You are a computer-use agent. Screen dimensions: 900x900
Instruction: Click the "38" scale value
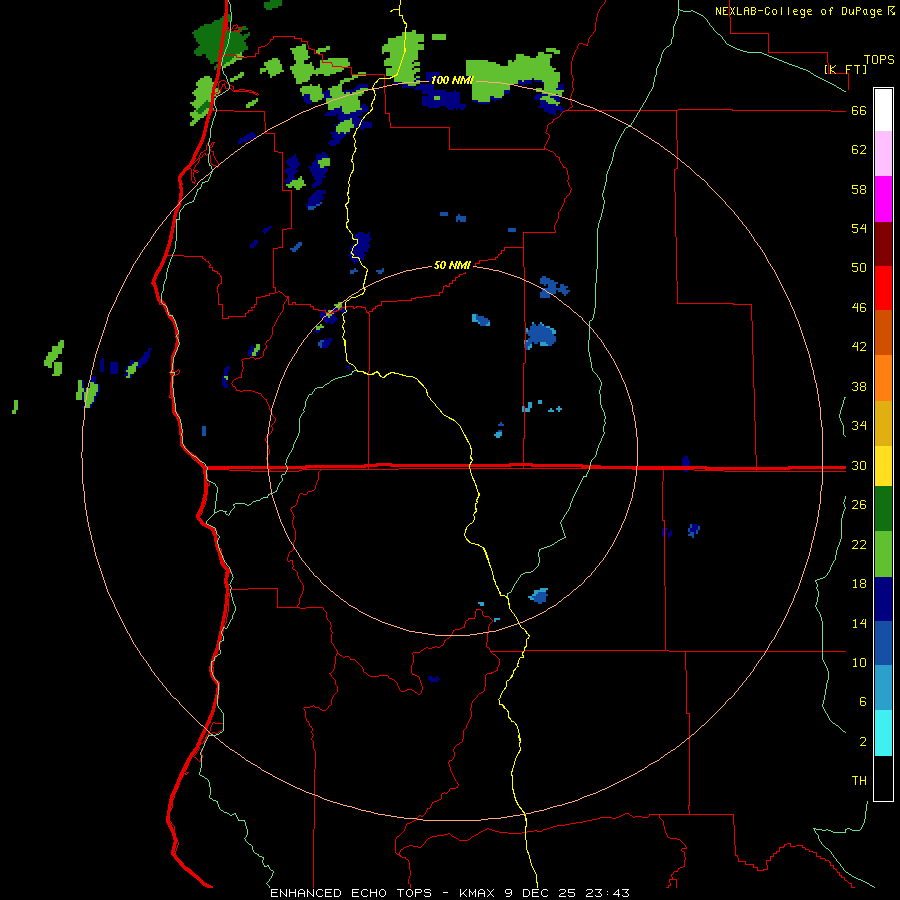coord(859,386)
